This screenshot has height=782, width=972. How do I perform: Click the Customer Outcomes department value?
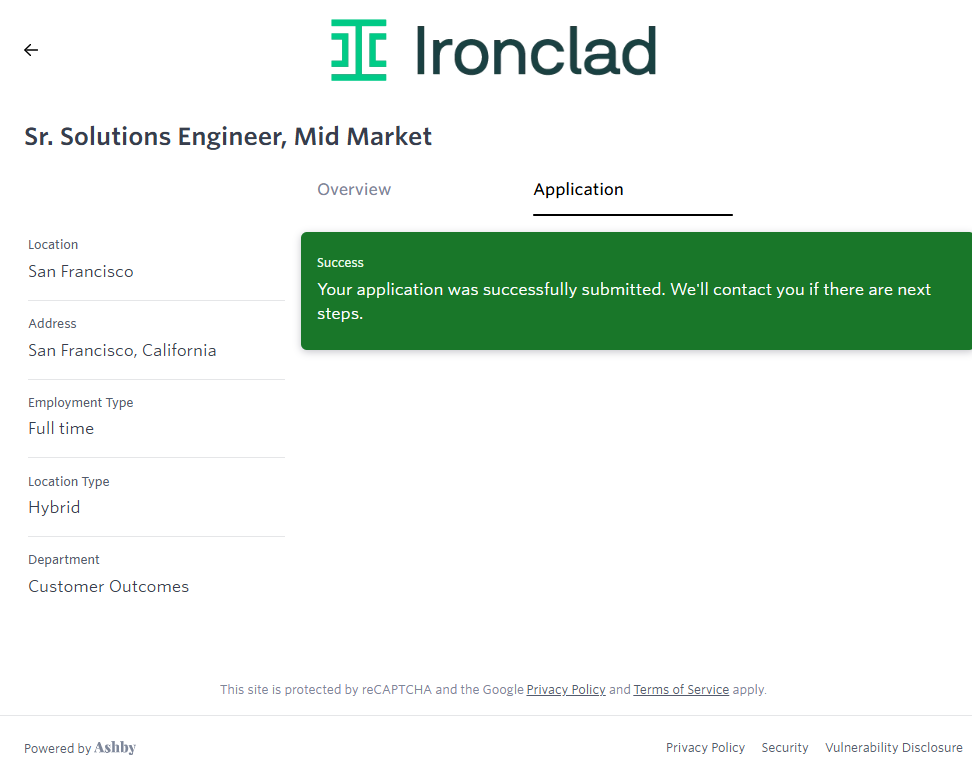pos(108,587)
